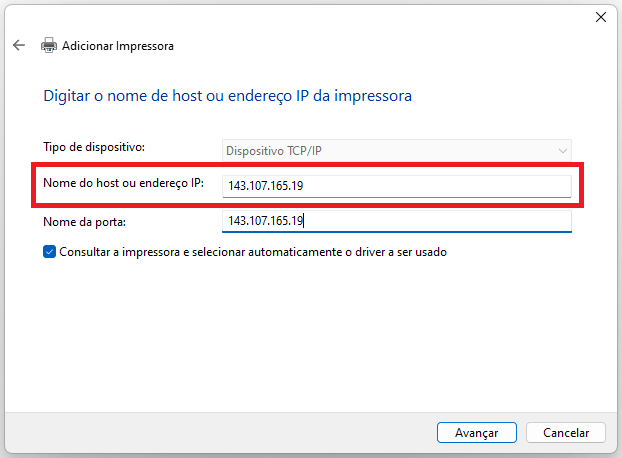
Task: Click the 'Nome da porta:' label
Action: click(84, 222)
